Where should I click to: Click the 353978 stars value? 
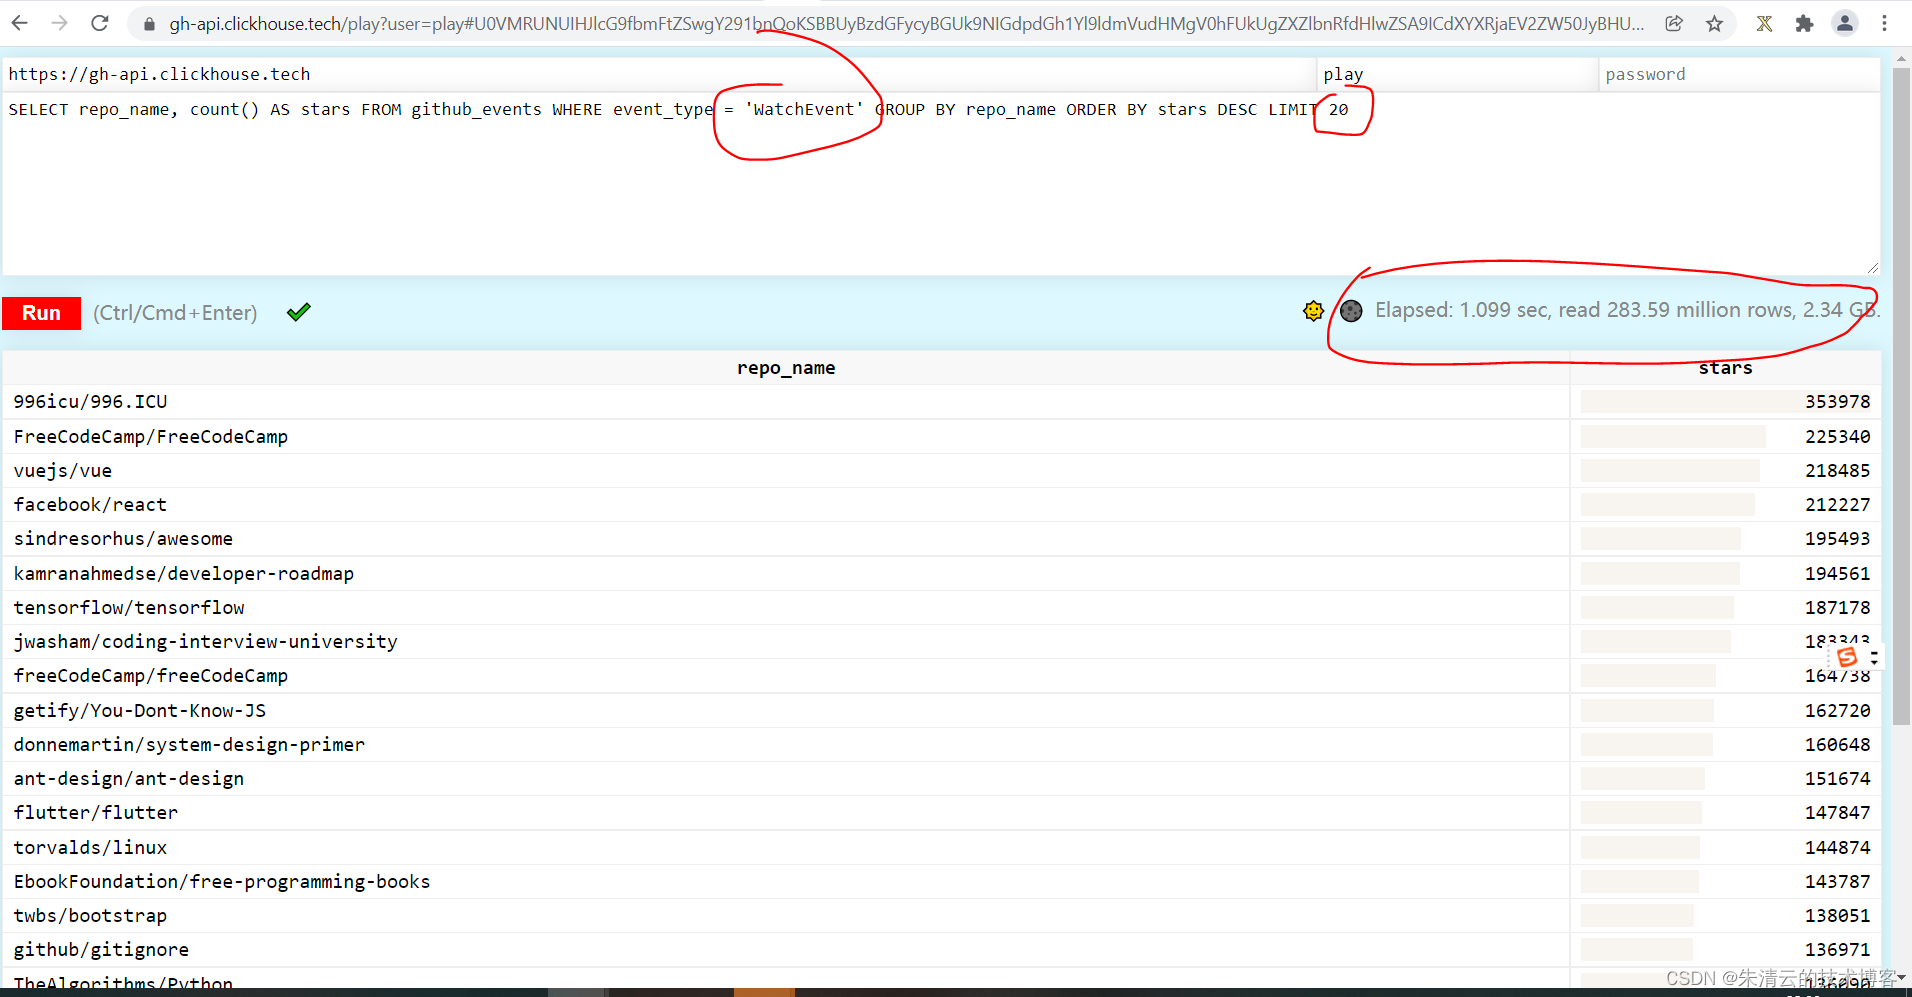click(x=1837, y=402)
